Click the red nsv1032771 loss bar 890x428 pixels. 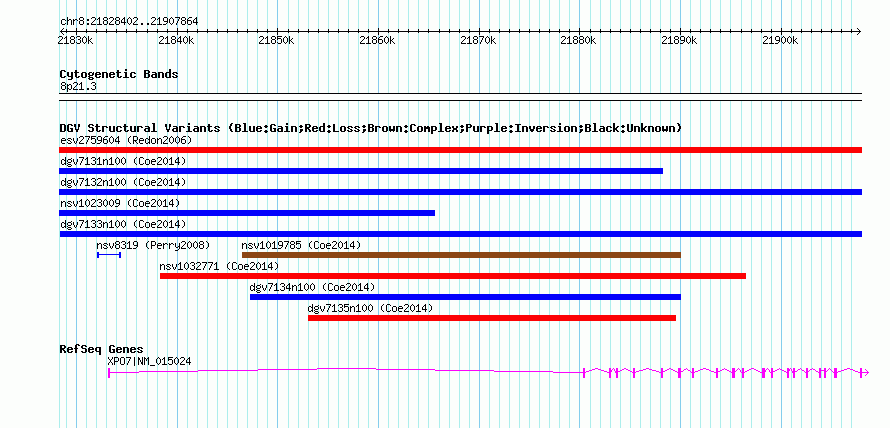[453, 276]
